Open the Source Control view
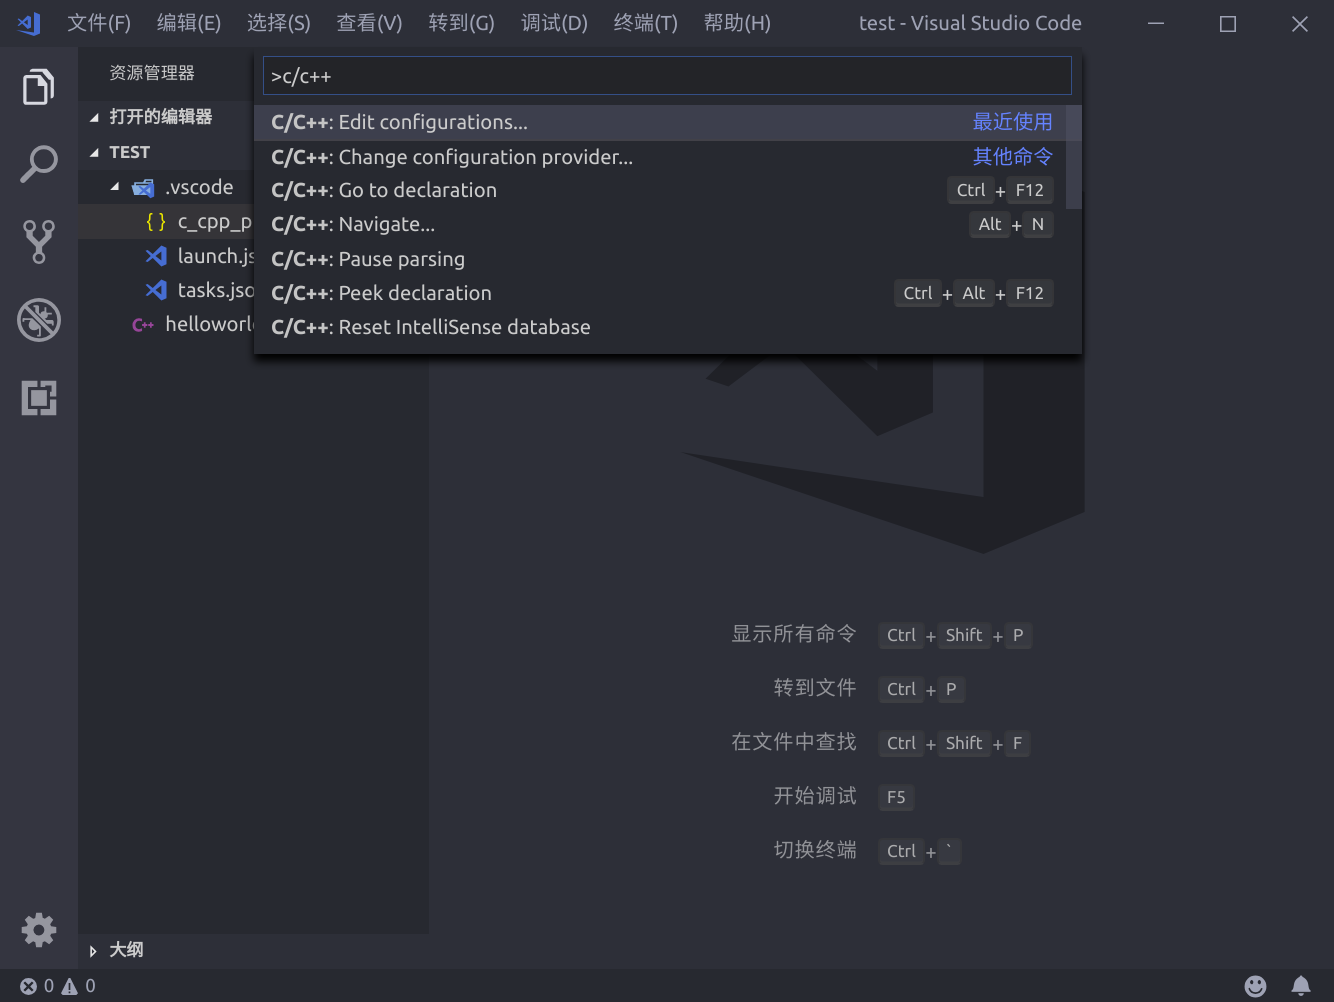 [38, 241]
